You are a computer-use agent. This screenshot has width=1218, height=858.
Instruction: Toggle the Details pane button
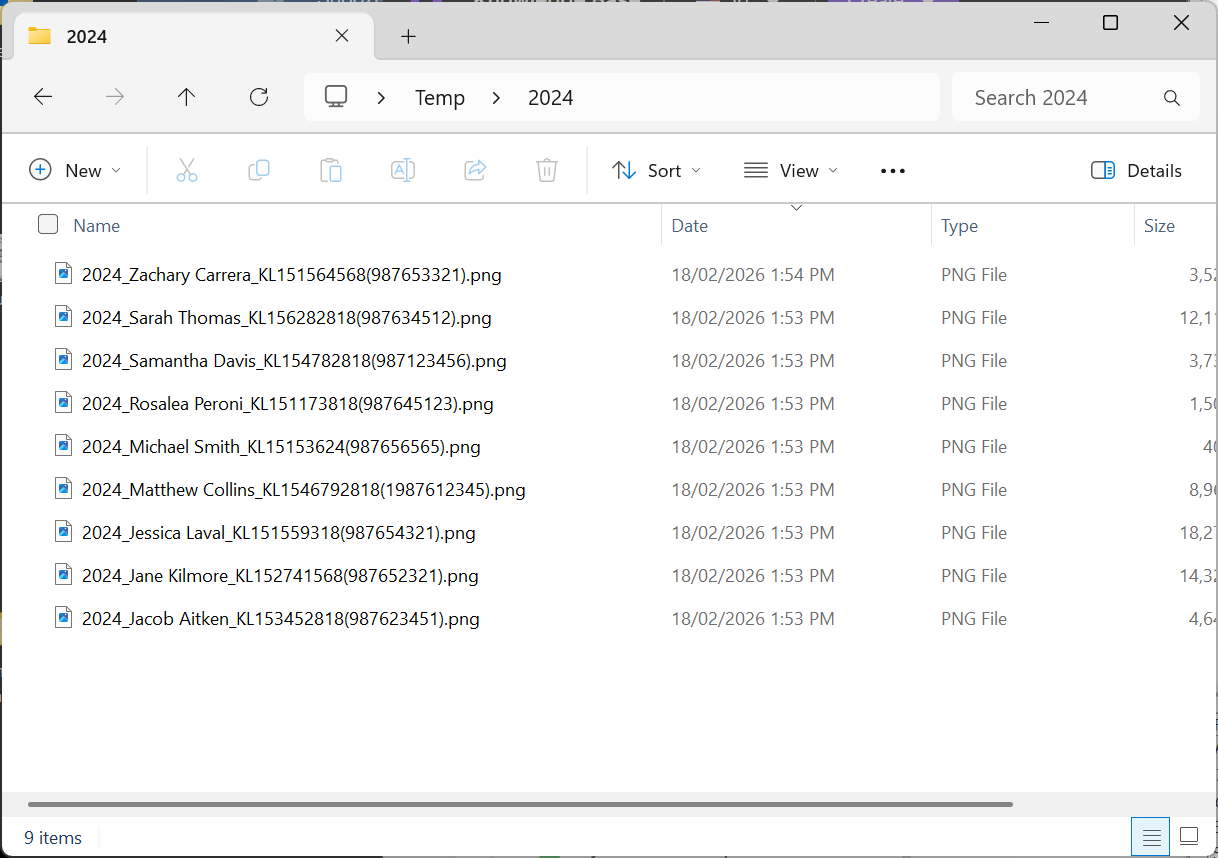tap(1136, 171)
